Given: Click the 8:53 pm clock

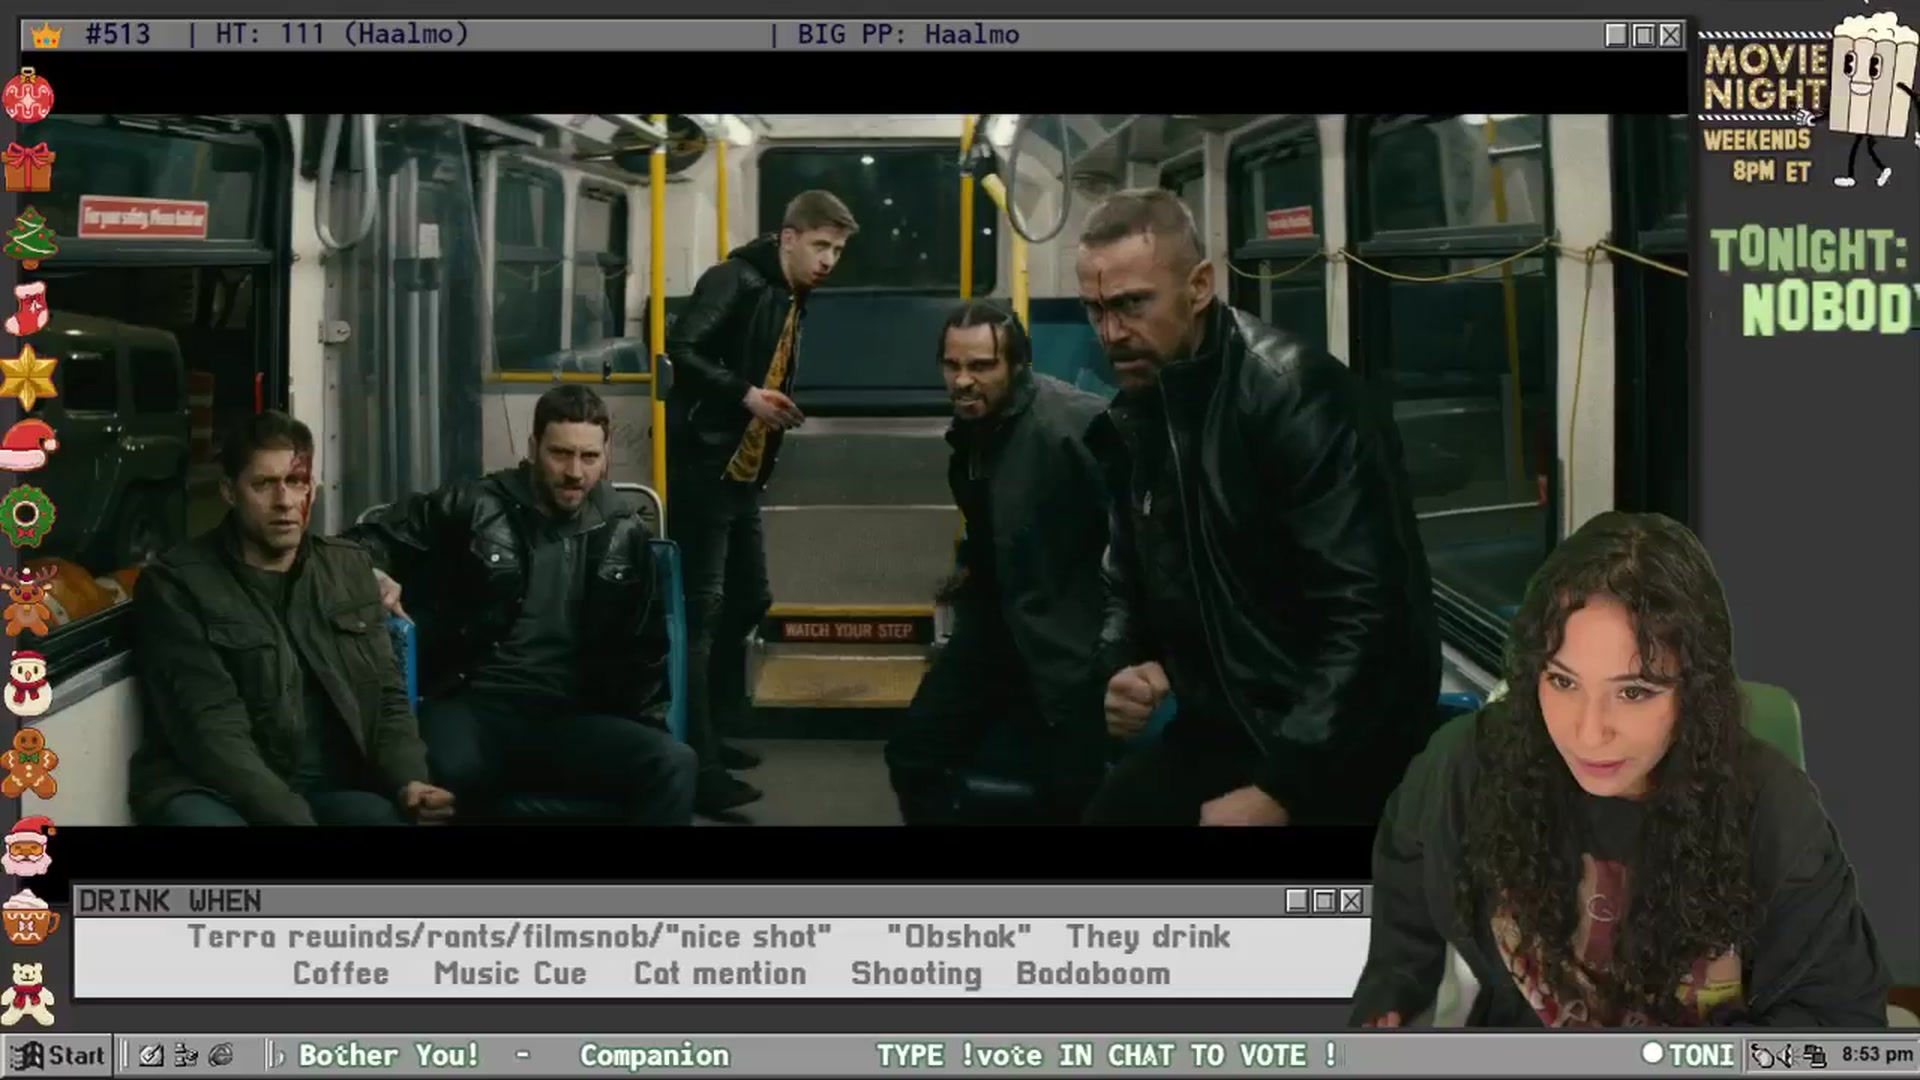Looking at the screenshot, I should click(x=1877, y=1055).
